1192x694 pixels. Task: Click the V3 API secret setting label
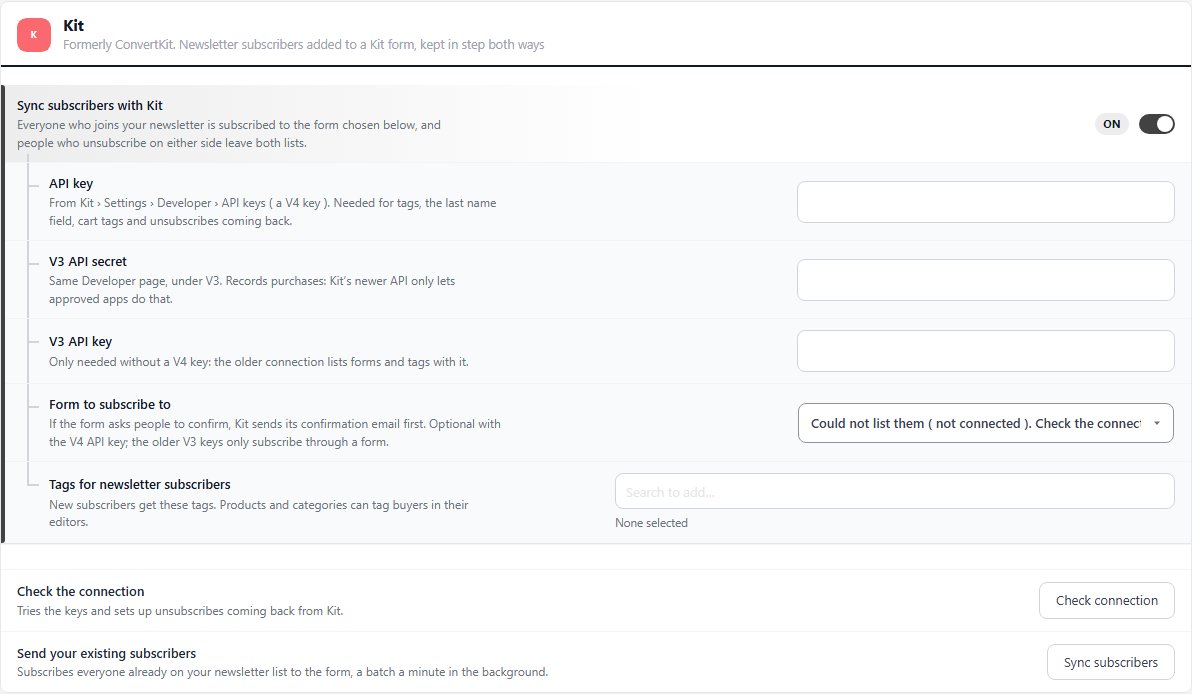pyautogui.click(x=87, y=261)
